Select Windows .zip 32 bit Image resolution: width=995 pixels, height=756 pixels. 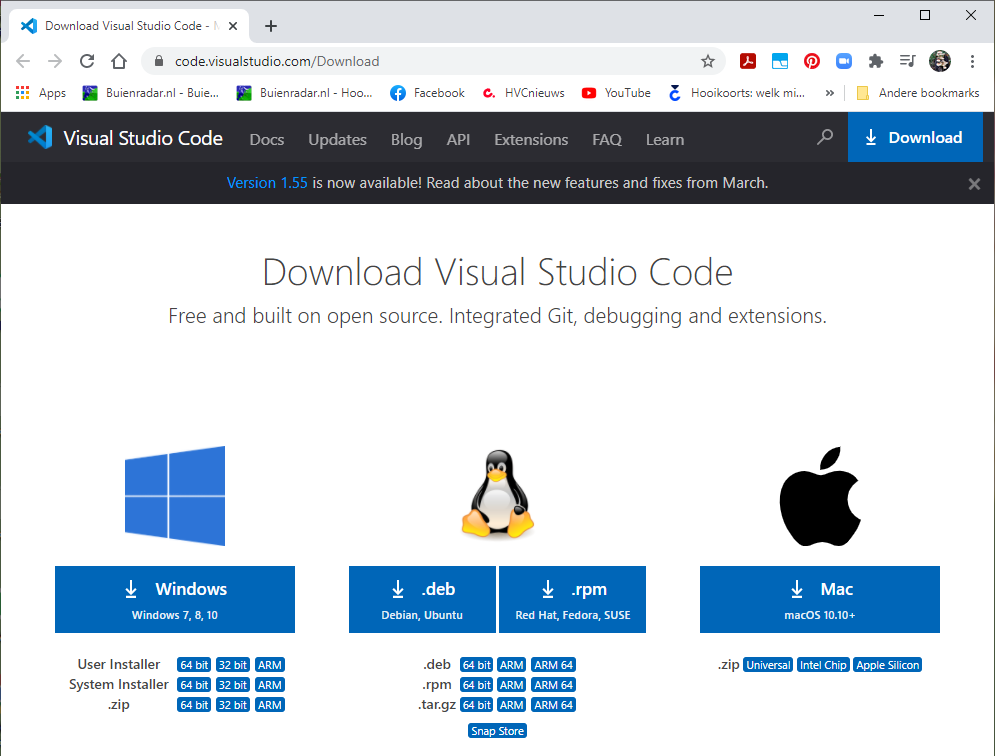(233, 705)
